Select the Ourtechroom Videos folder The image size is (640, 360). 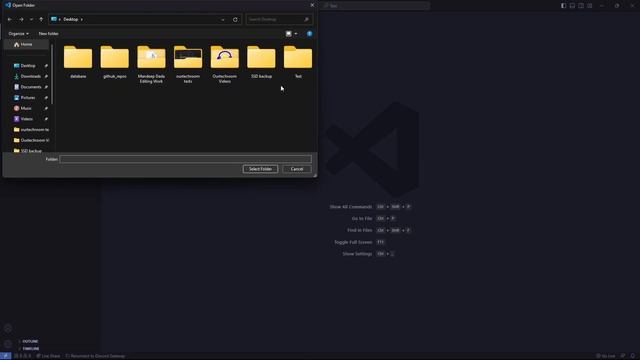click(224, 64)
